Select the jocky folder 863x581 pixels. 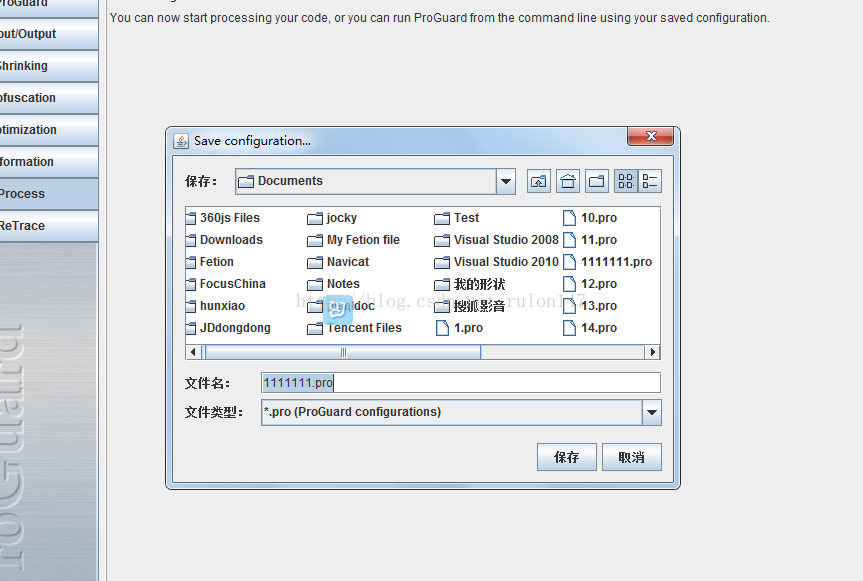click(x=332, y=218)
